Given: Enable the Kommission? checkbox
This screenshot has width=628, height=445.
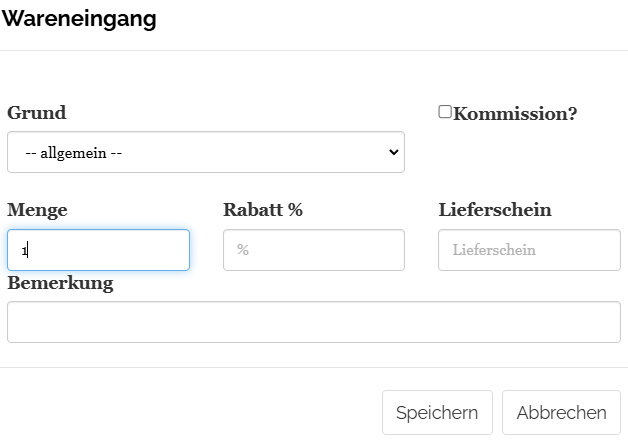Looking at the screenshot, I should pos(445,112).
